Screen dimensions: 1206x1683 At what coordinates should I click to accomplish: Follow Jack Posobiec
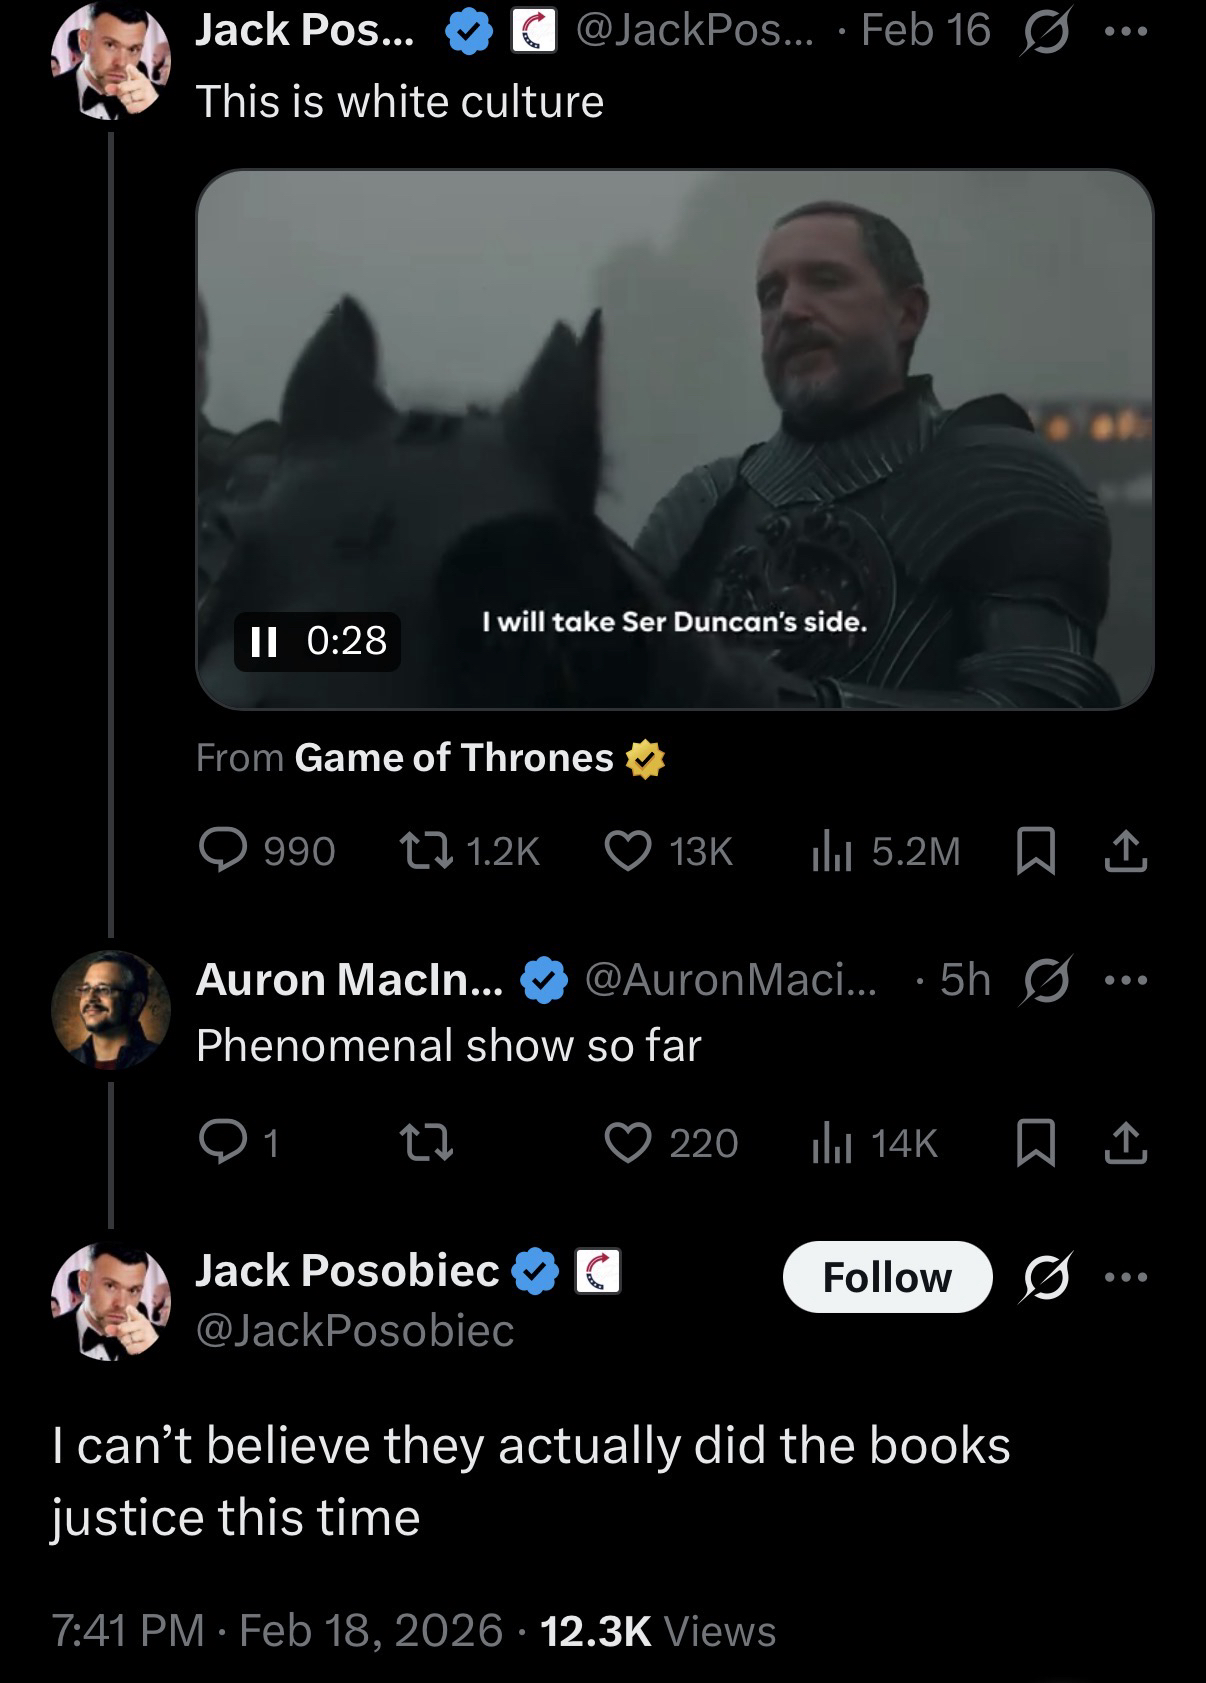point(887,1277)
